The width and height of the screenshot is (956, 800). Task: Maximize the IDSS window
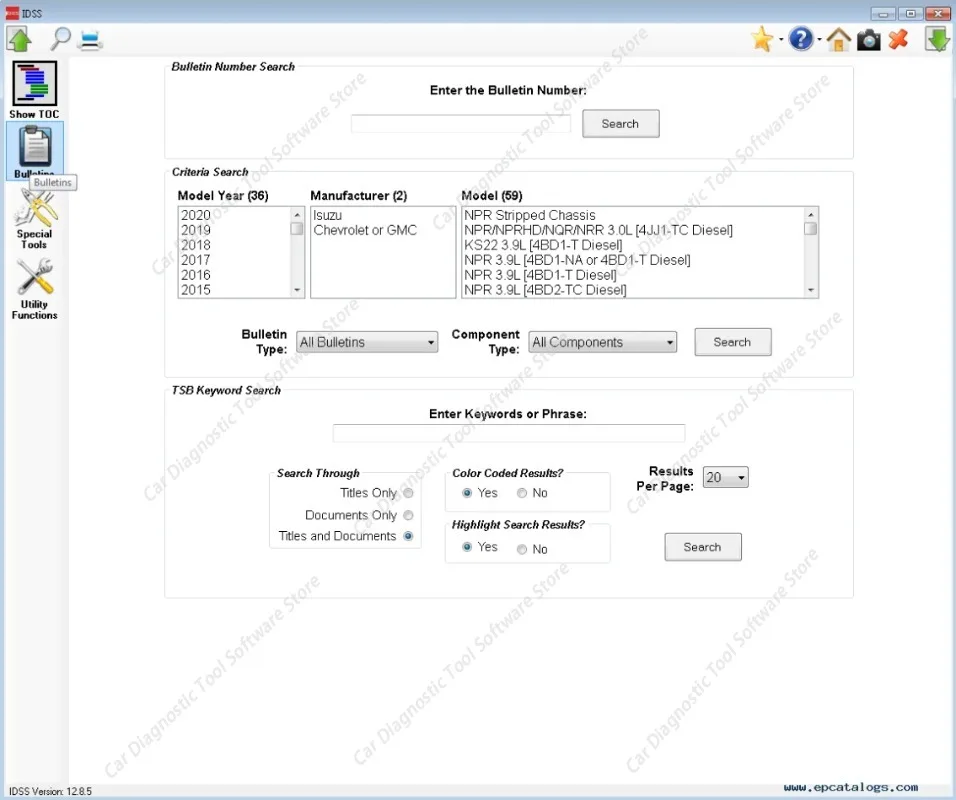tap(911, 13)
